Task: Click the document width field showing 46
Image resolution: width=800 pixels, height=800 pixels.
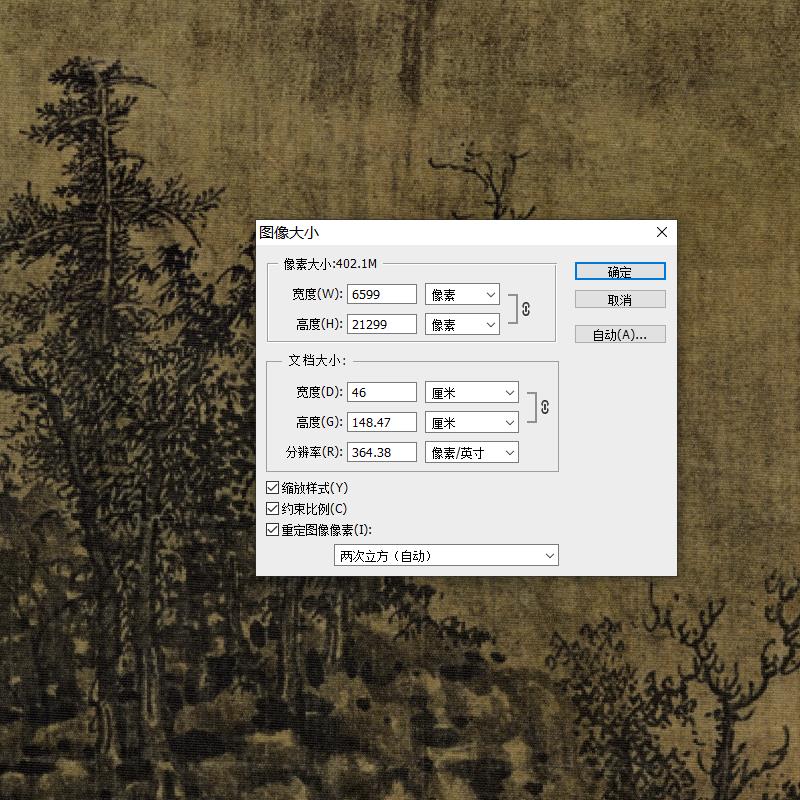Action: (382, 392)
